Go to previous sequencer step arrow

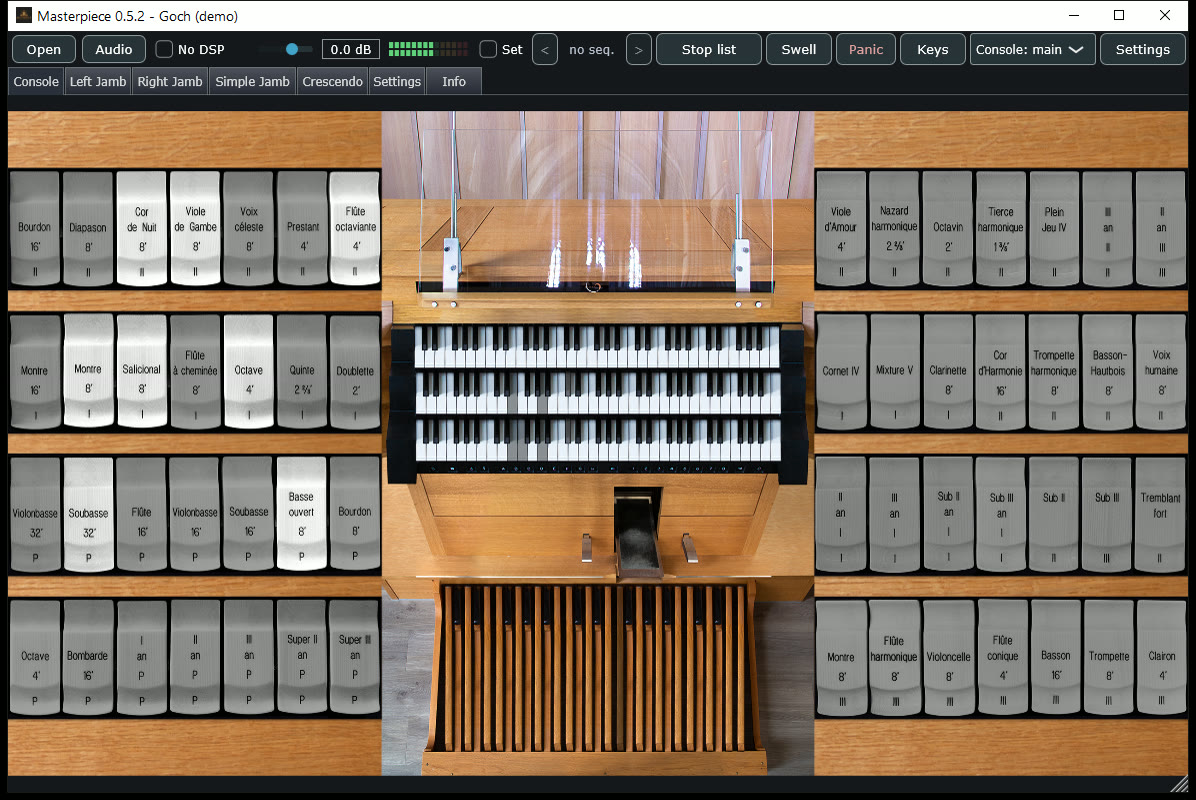(x=545, y=50)
